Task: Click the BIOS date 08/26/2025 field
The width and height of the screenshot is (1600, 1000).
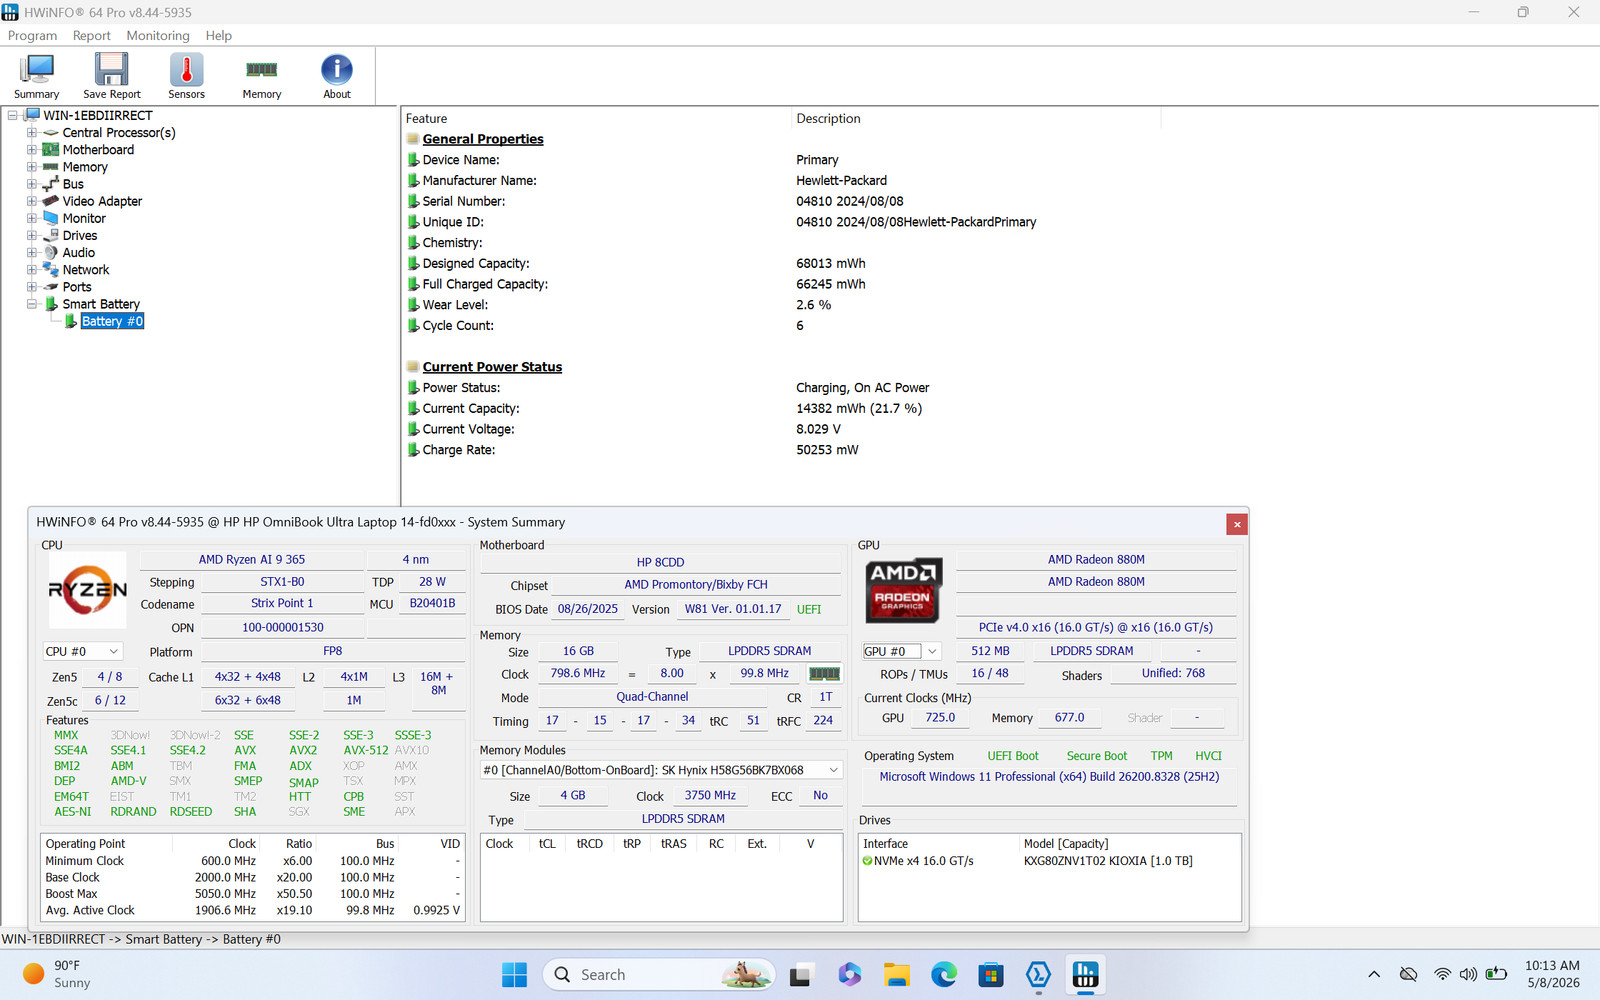Action: point(588,609)
